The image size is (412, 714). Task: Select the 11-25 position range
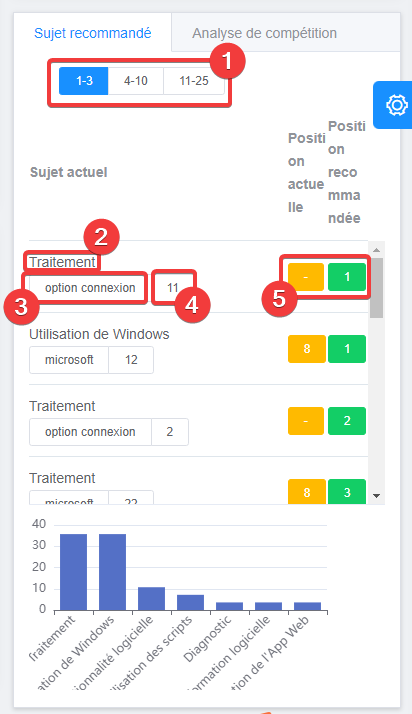pyautogui.click(x=194, y=81)
